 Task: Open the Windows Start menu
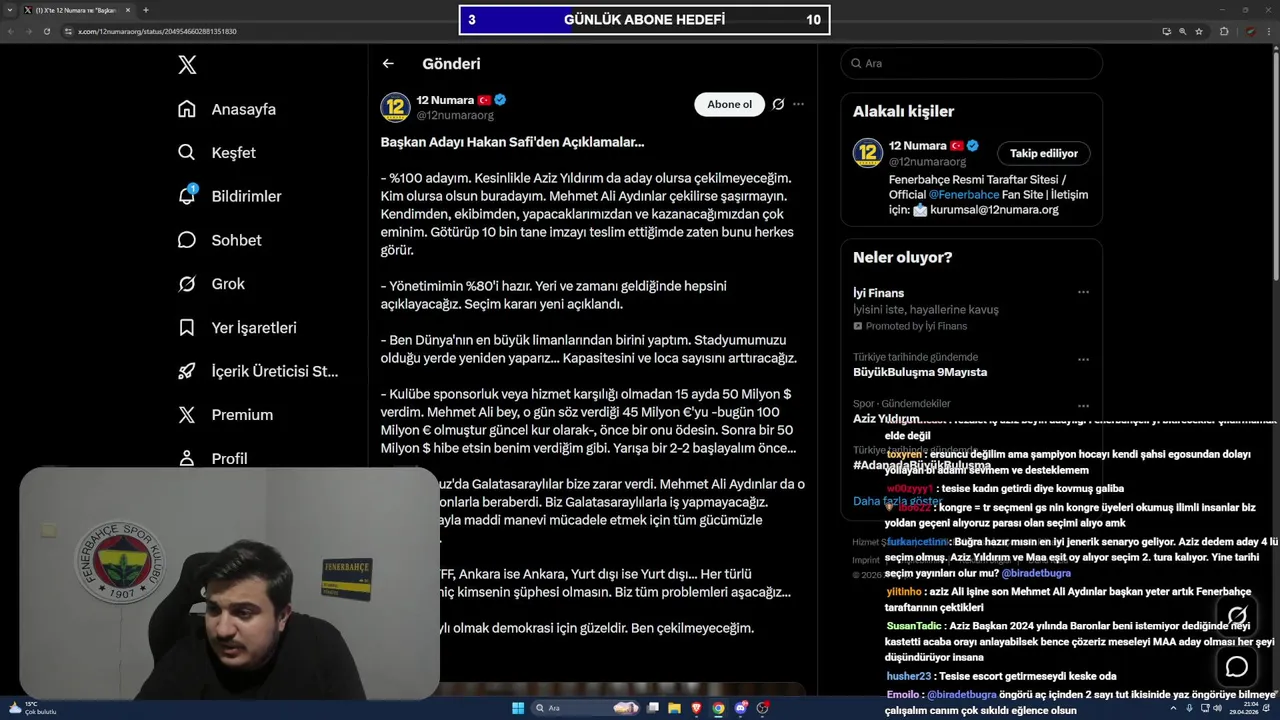coord(518,708)
